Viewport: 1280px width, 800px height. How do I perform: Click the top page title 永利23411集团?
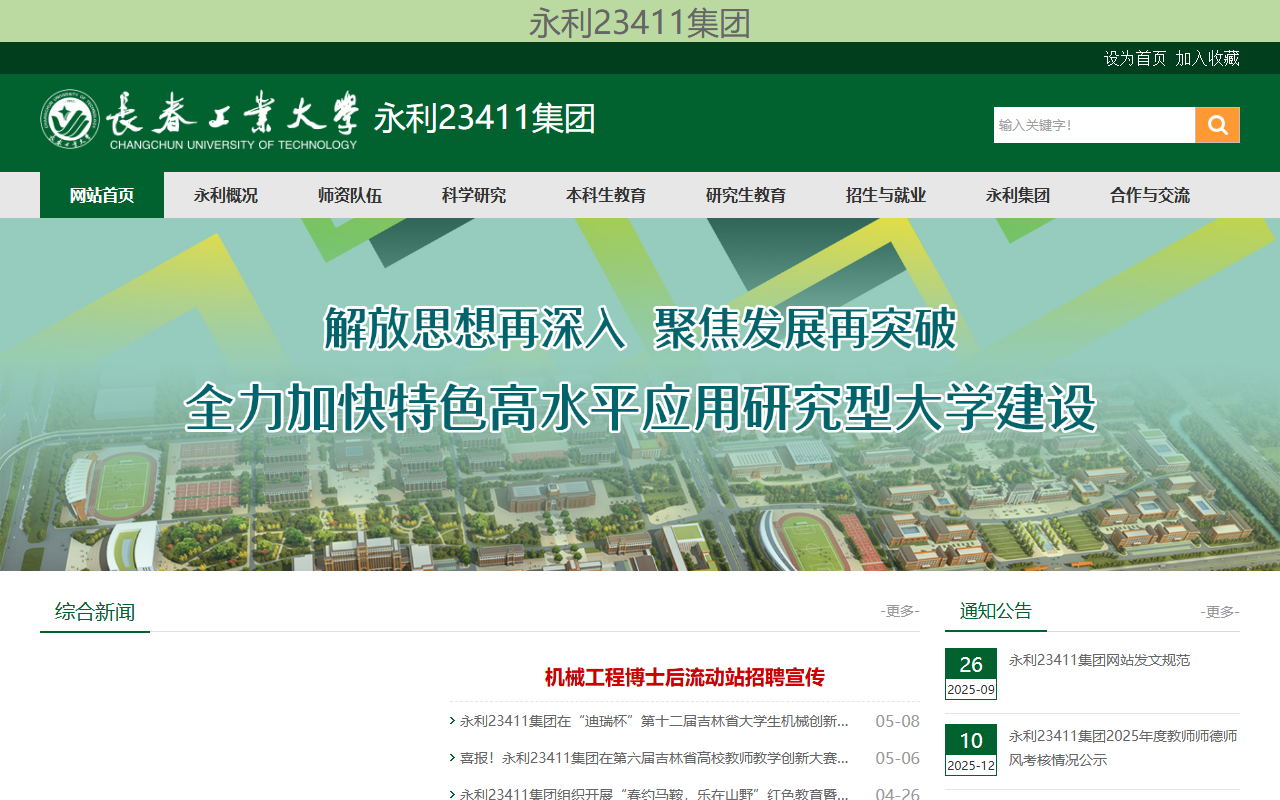pyautogui.click(x=640, y=22)
